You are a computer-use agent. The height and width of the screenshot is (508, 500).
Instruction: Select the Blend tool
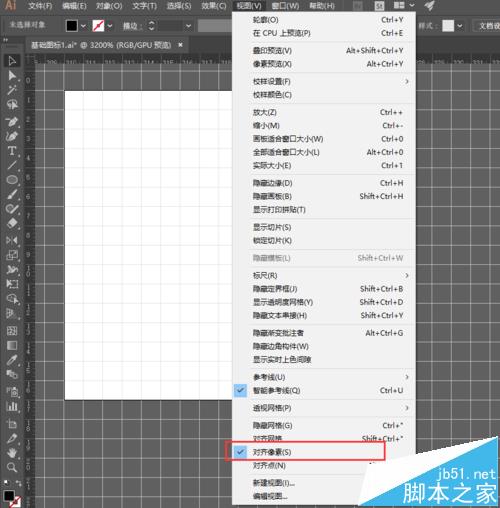click(12, 374)
